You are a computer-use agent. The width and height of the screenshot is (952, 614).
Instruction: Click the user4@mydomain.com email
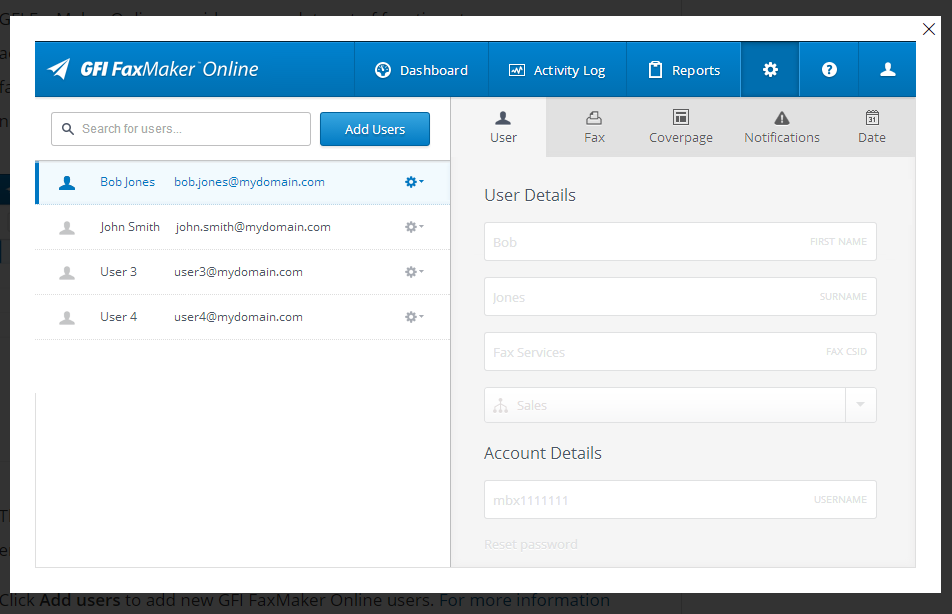click(x=238, y=316)
